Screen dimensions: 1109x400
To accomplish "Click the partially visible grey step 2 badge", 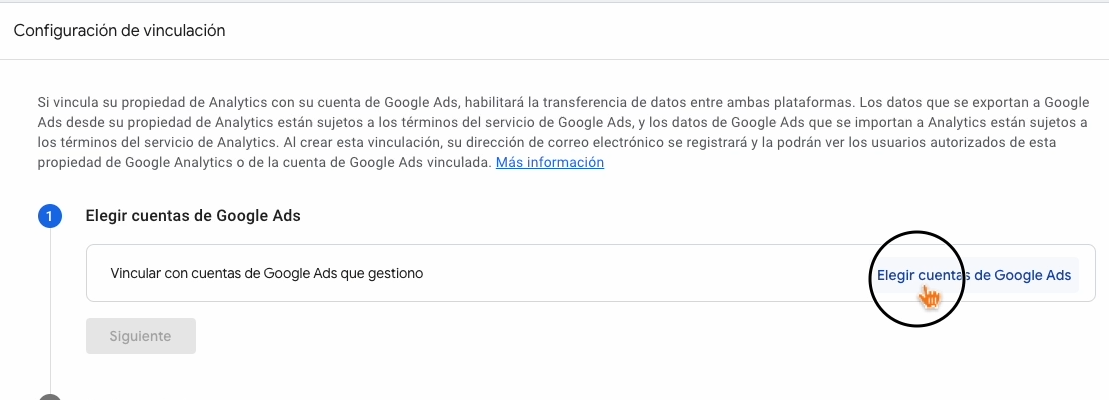I will pos(50,397).
